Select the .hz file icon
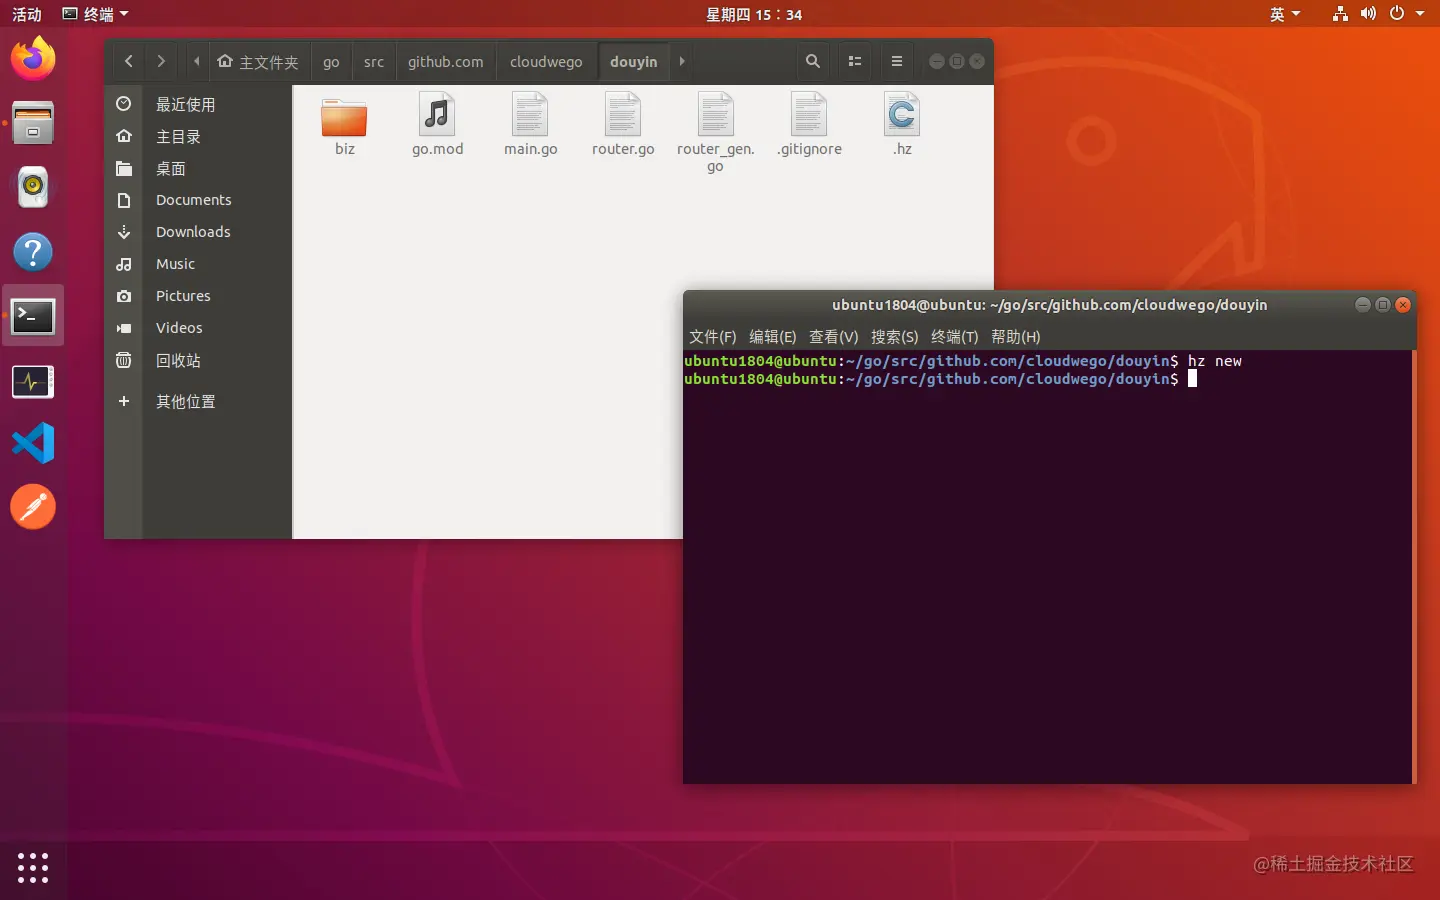 [x=902, y=115]
